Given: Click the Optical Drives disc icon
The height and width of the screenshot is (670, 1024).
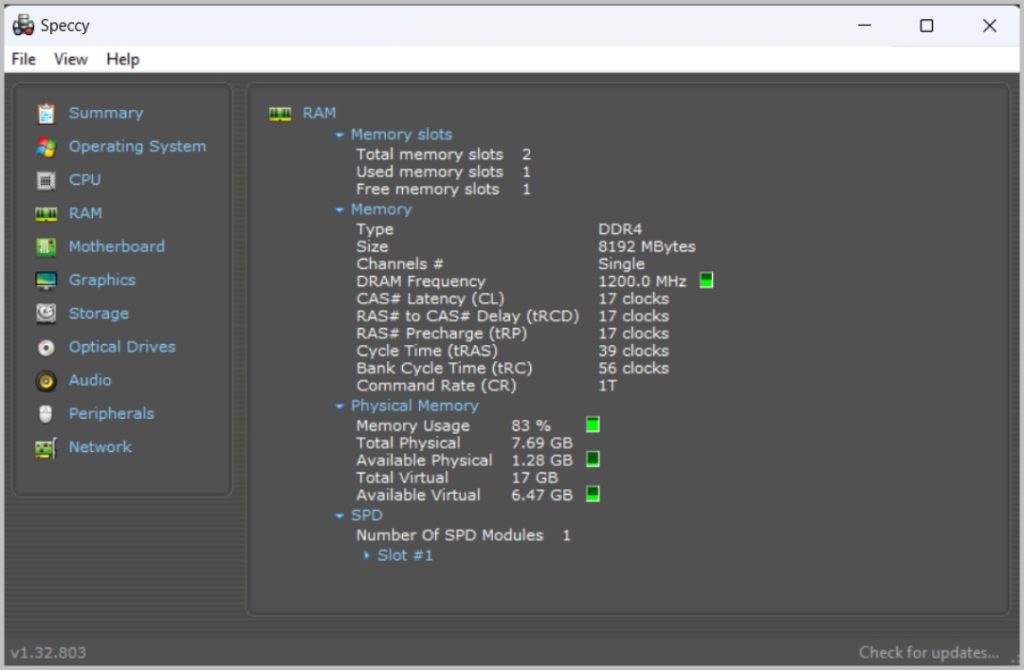Looking at the screenshot, I should point(46,347).
